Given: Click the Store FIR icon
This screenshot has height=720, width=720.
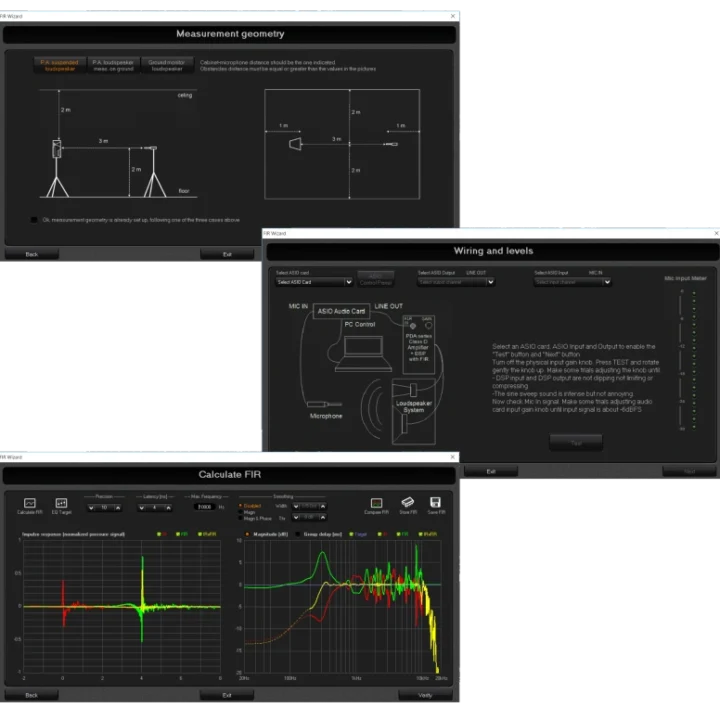Looking at the screenshot, I should [x=407, y=502].
